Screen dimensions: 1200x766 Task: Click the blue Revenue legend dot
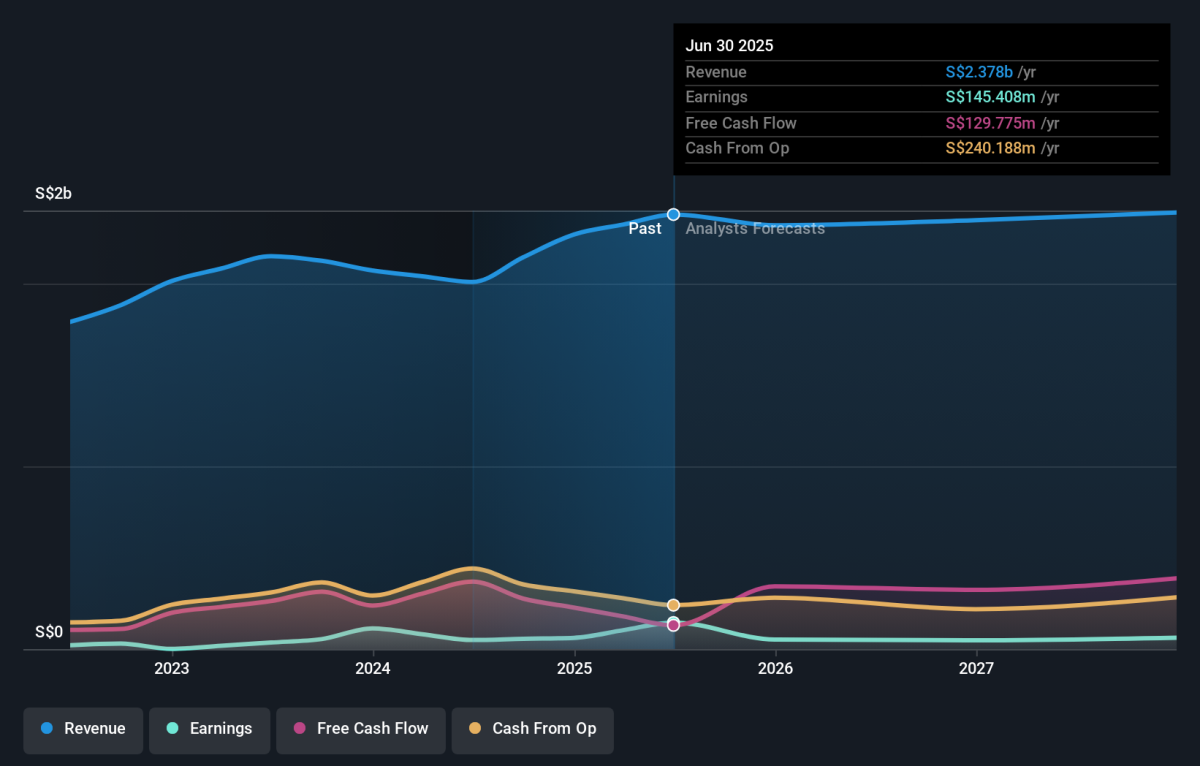[x=47, y=729]
